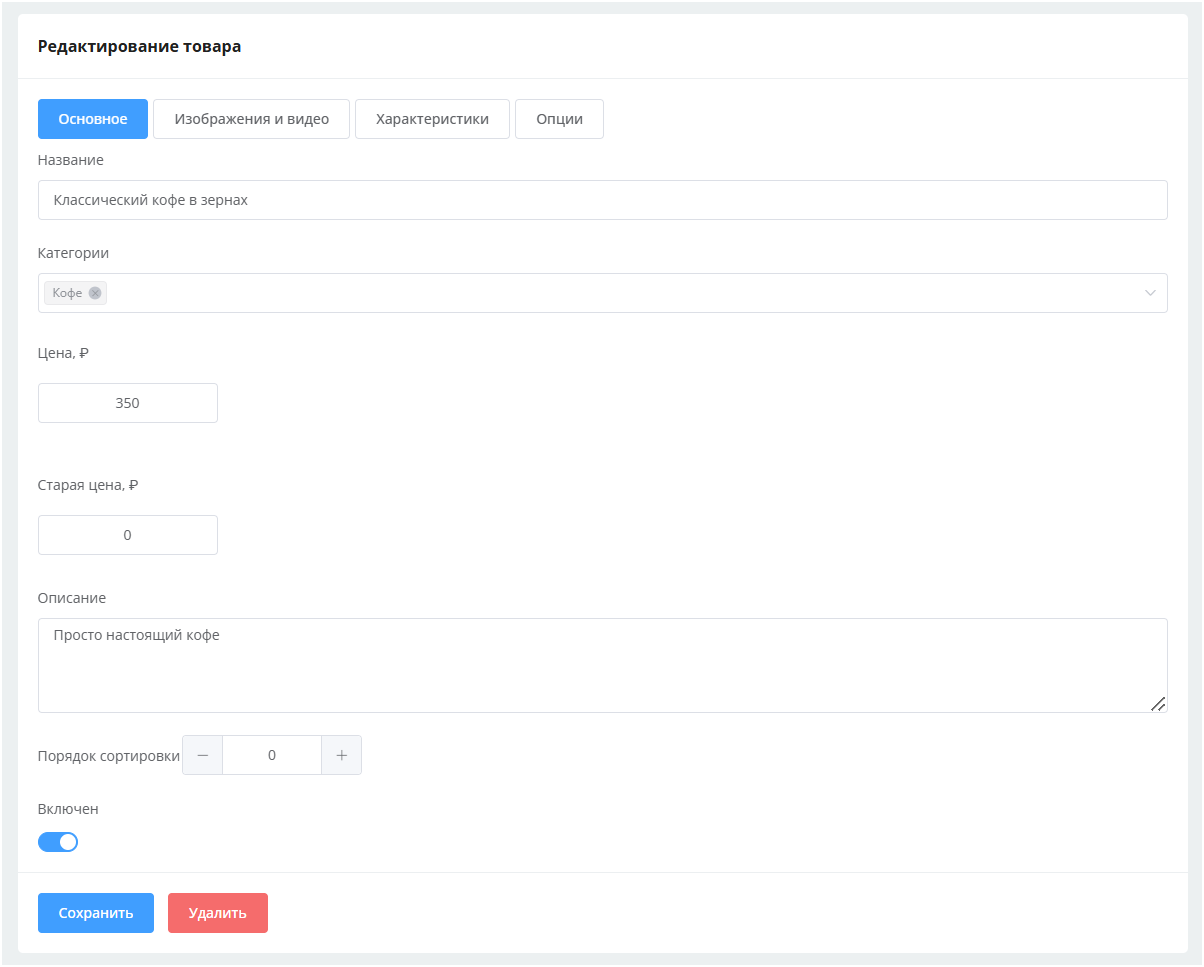
Task: Expand categories list using chevron arrow
Action: 1150,293
